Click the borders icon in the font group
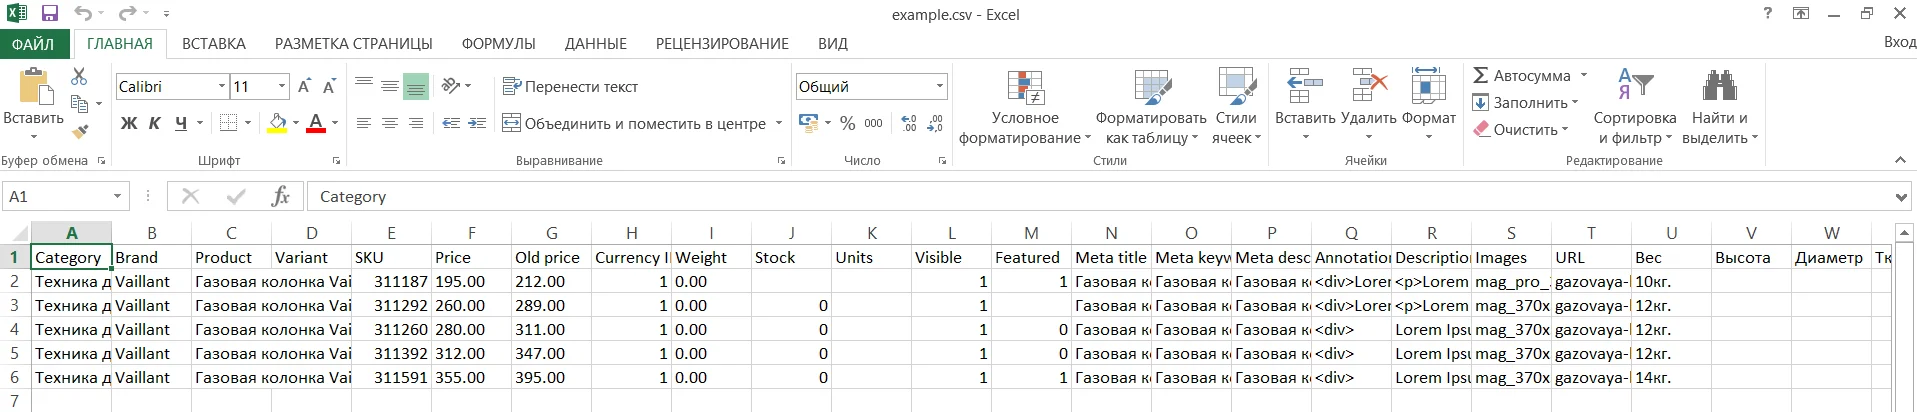This screenshot has height=412, width=1917. tap(228, 123)
